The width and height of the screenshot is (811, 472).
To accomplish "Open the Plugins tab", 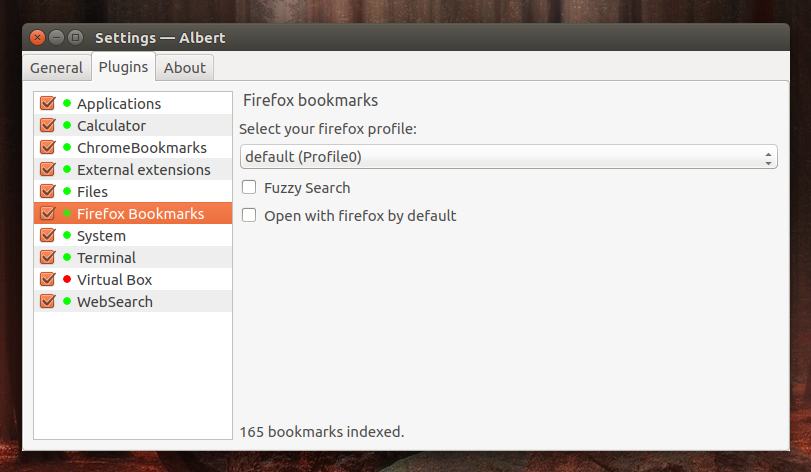I will point(123,67).
